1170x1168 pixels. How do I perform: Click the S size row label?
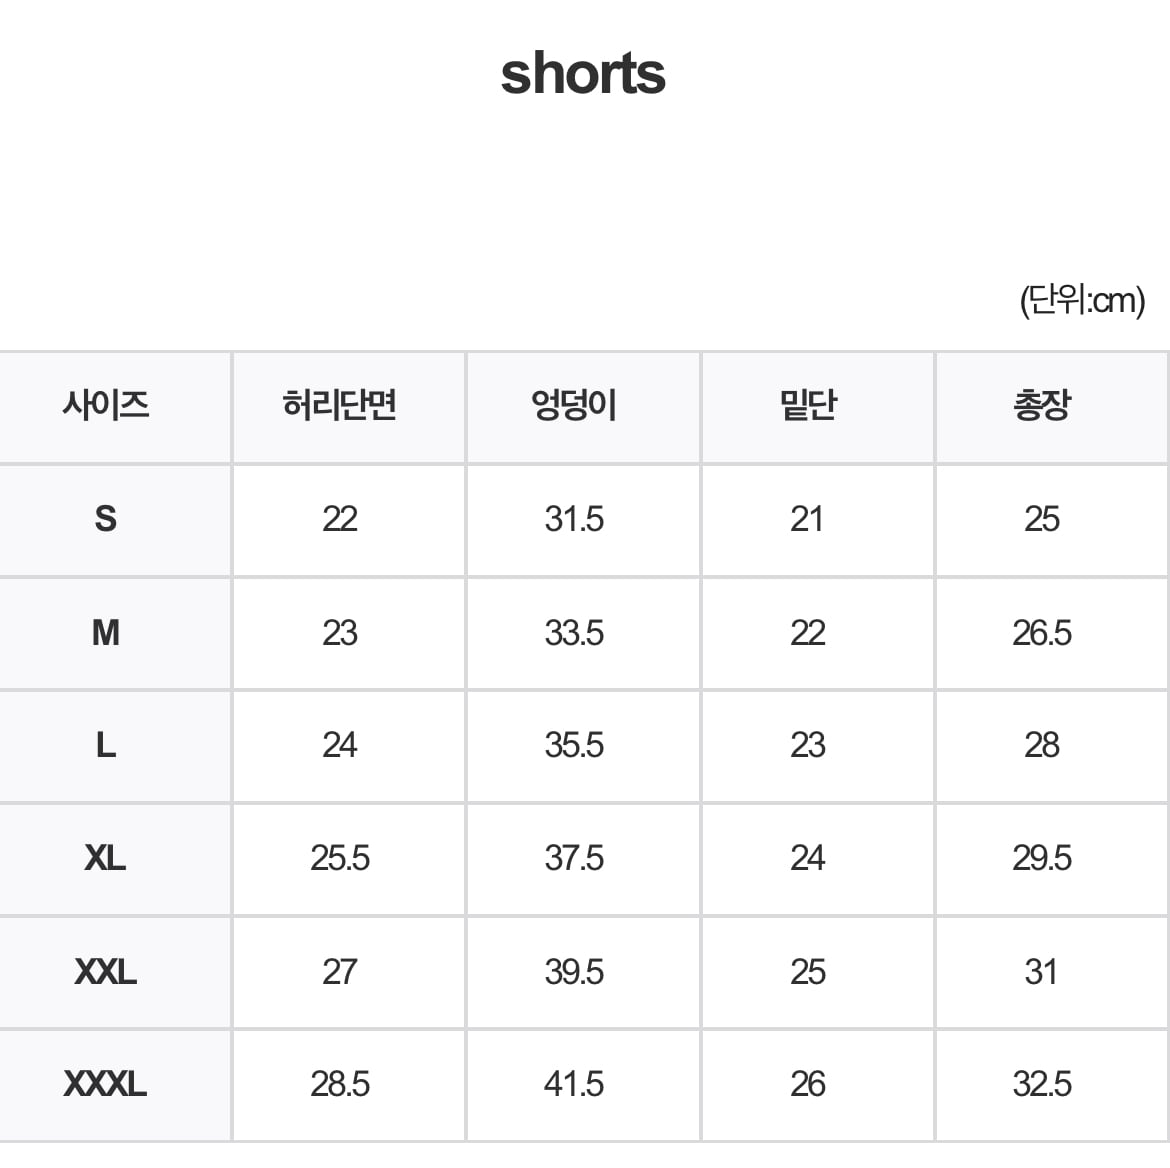click(x=106, y=519)
